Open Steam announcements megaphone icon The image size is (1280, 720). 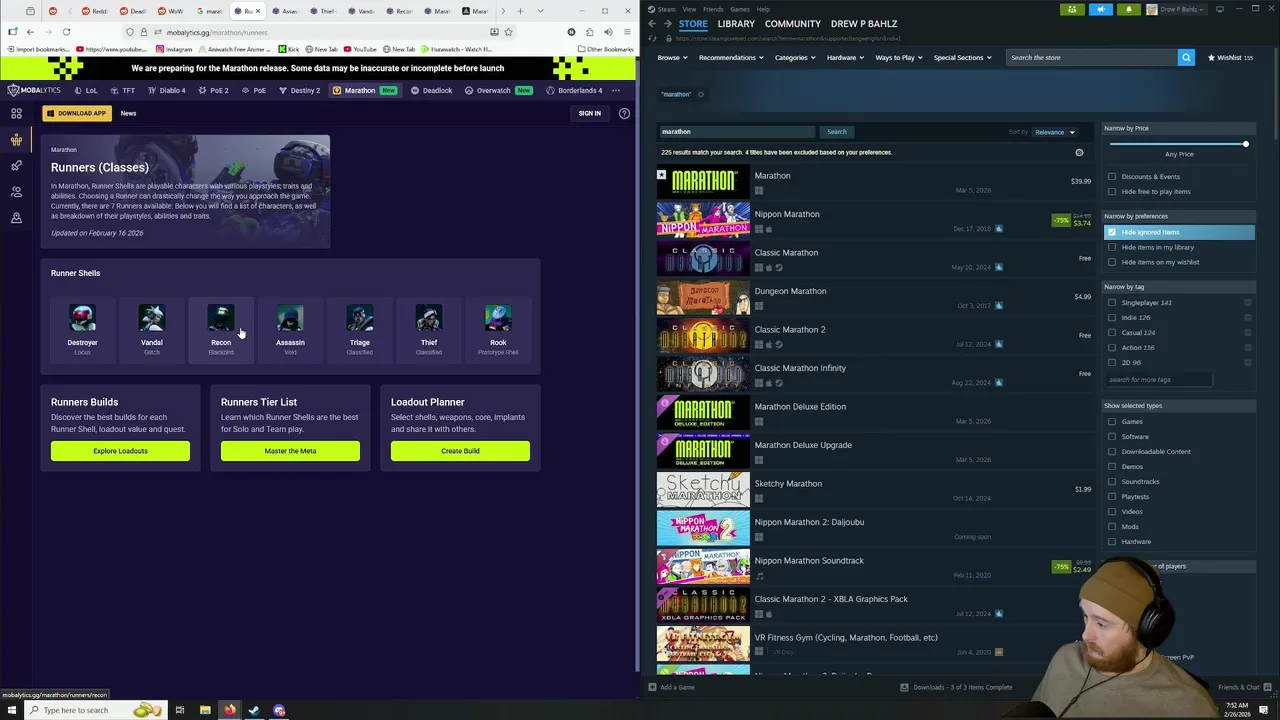[x=1100, y=9]
